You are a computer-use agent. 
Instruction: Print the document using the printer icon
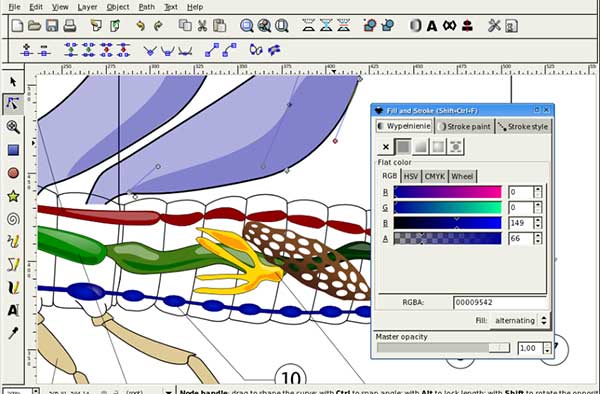pos(69,26)
